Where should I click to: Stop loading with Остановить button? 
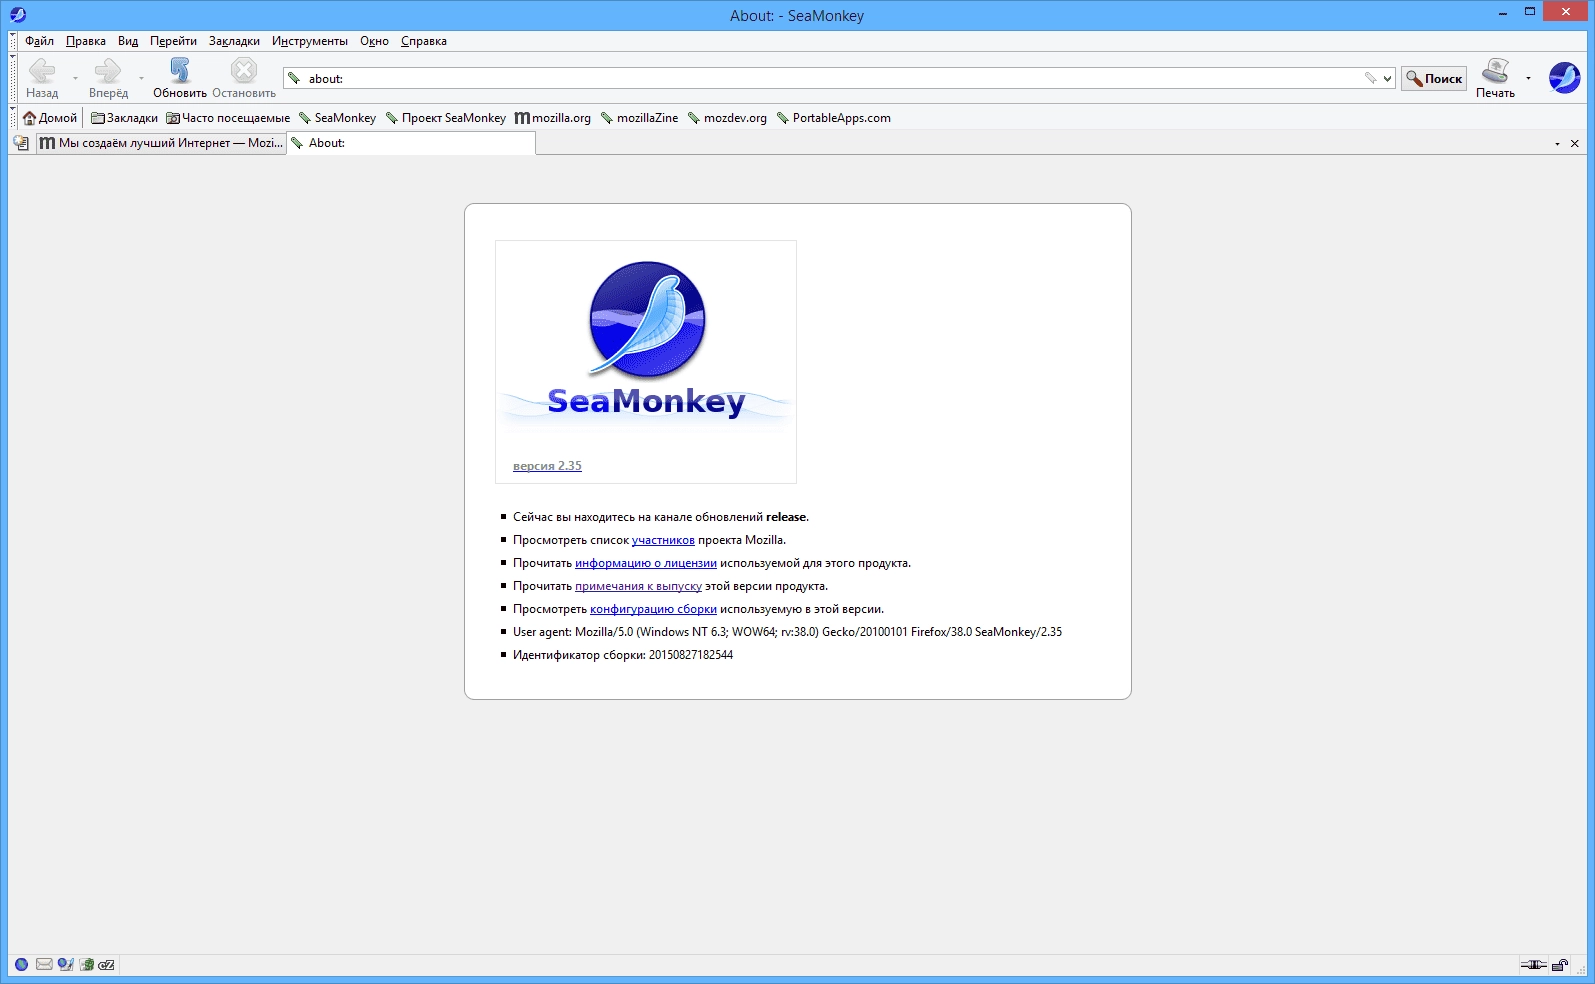(244, 78)
